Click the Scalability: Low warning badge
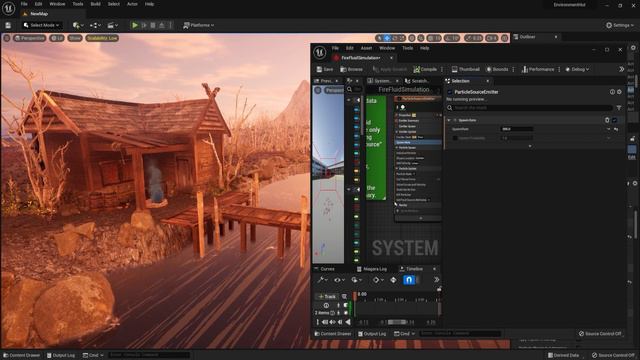The height and width of the screenshot is (360, 640). (102, 38)
